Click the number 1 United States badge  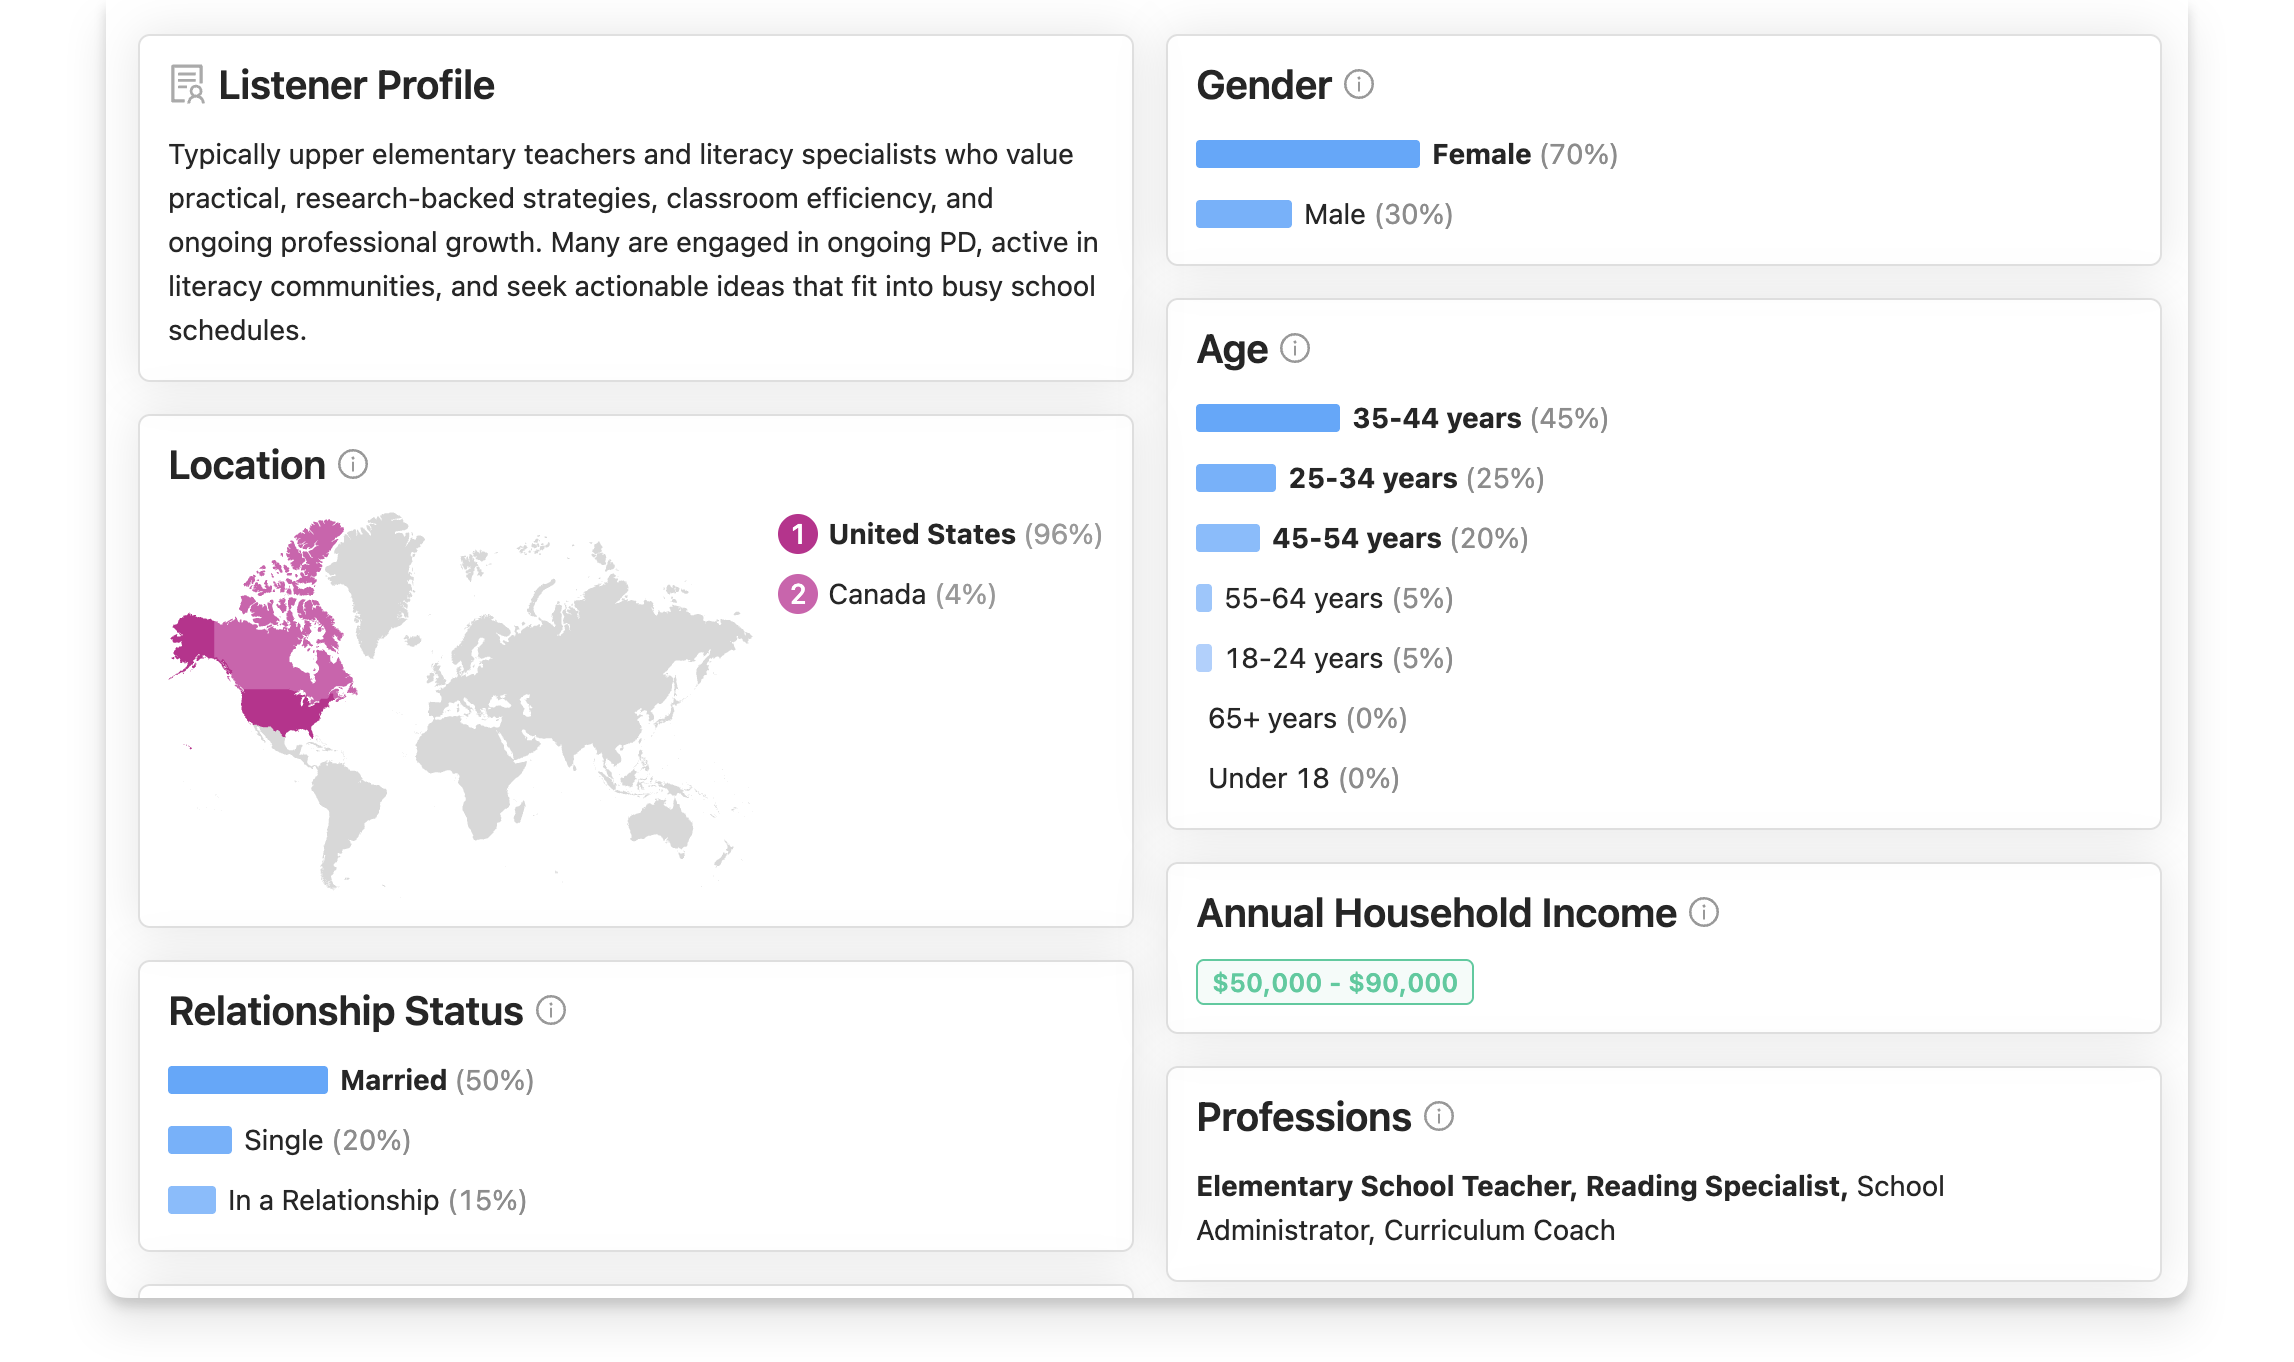[798, 534]
